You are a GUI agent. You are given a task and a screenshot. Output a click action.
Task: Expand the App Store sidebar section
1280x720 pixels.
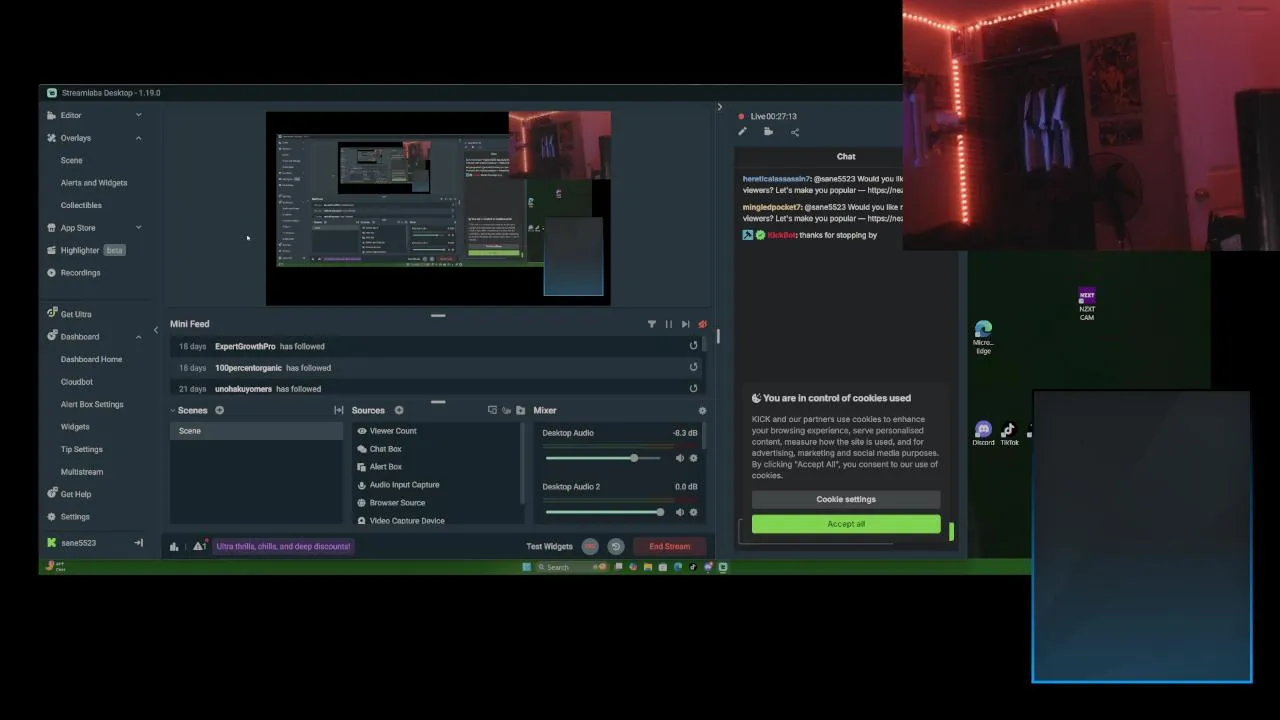(x=139, y=228)
